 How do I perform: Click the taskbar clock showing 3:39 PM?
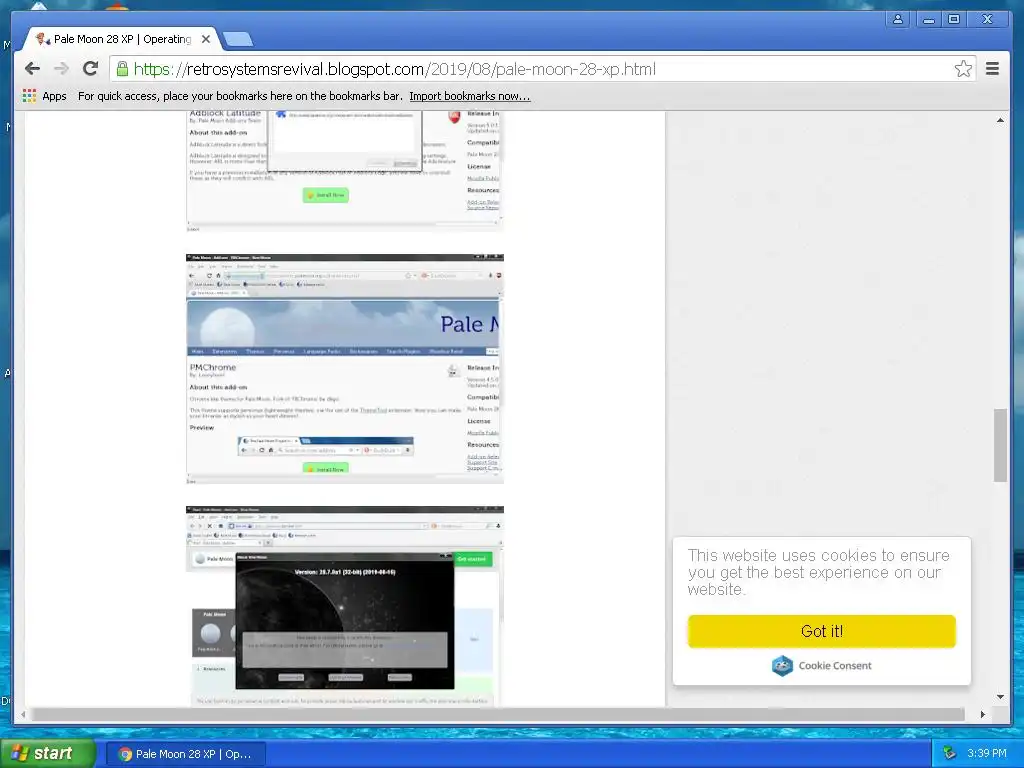[x=987, y=754]
